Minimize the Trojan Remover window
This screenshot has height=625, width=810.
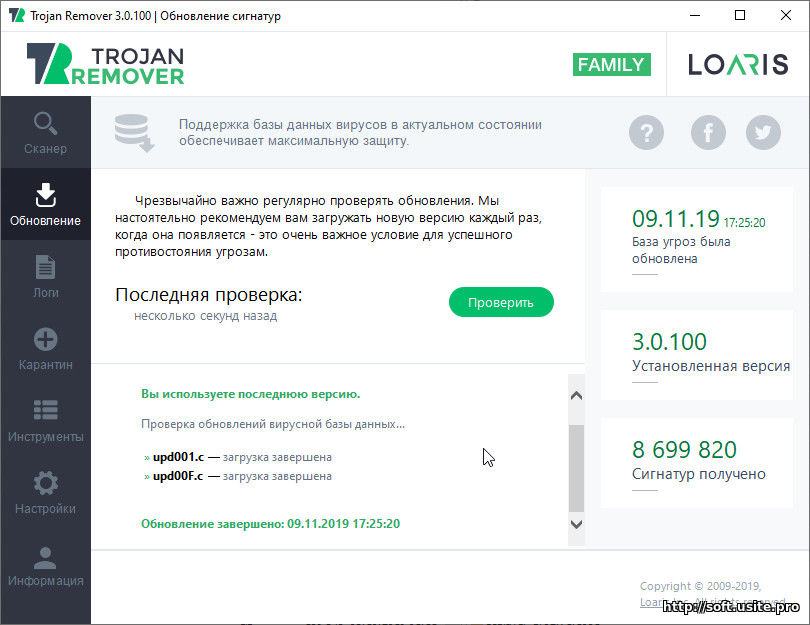point(695,15)
